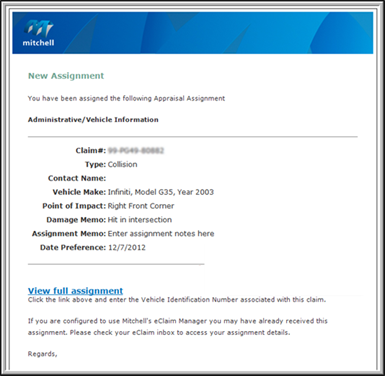Click the Regards closing text

pyautogui.click(x=42, y=354)
